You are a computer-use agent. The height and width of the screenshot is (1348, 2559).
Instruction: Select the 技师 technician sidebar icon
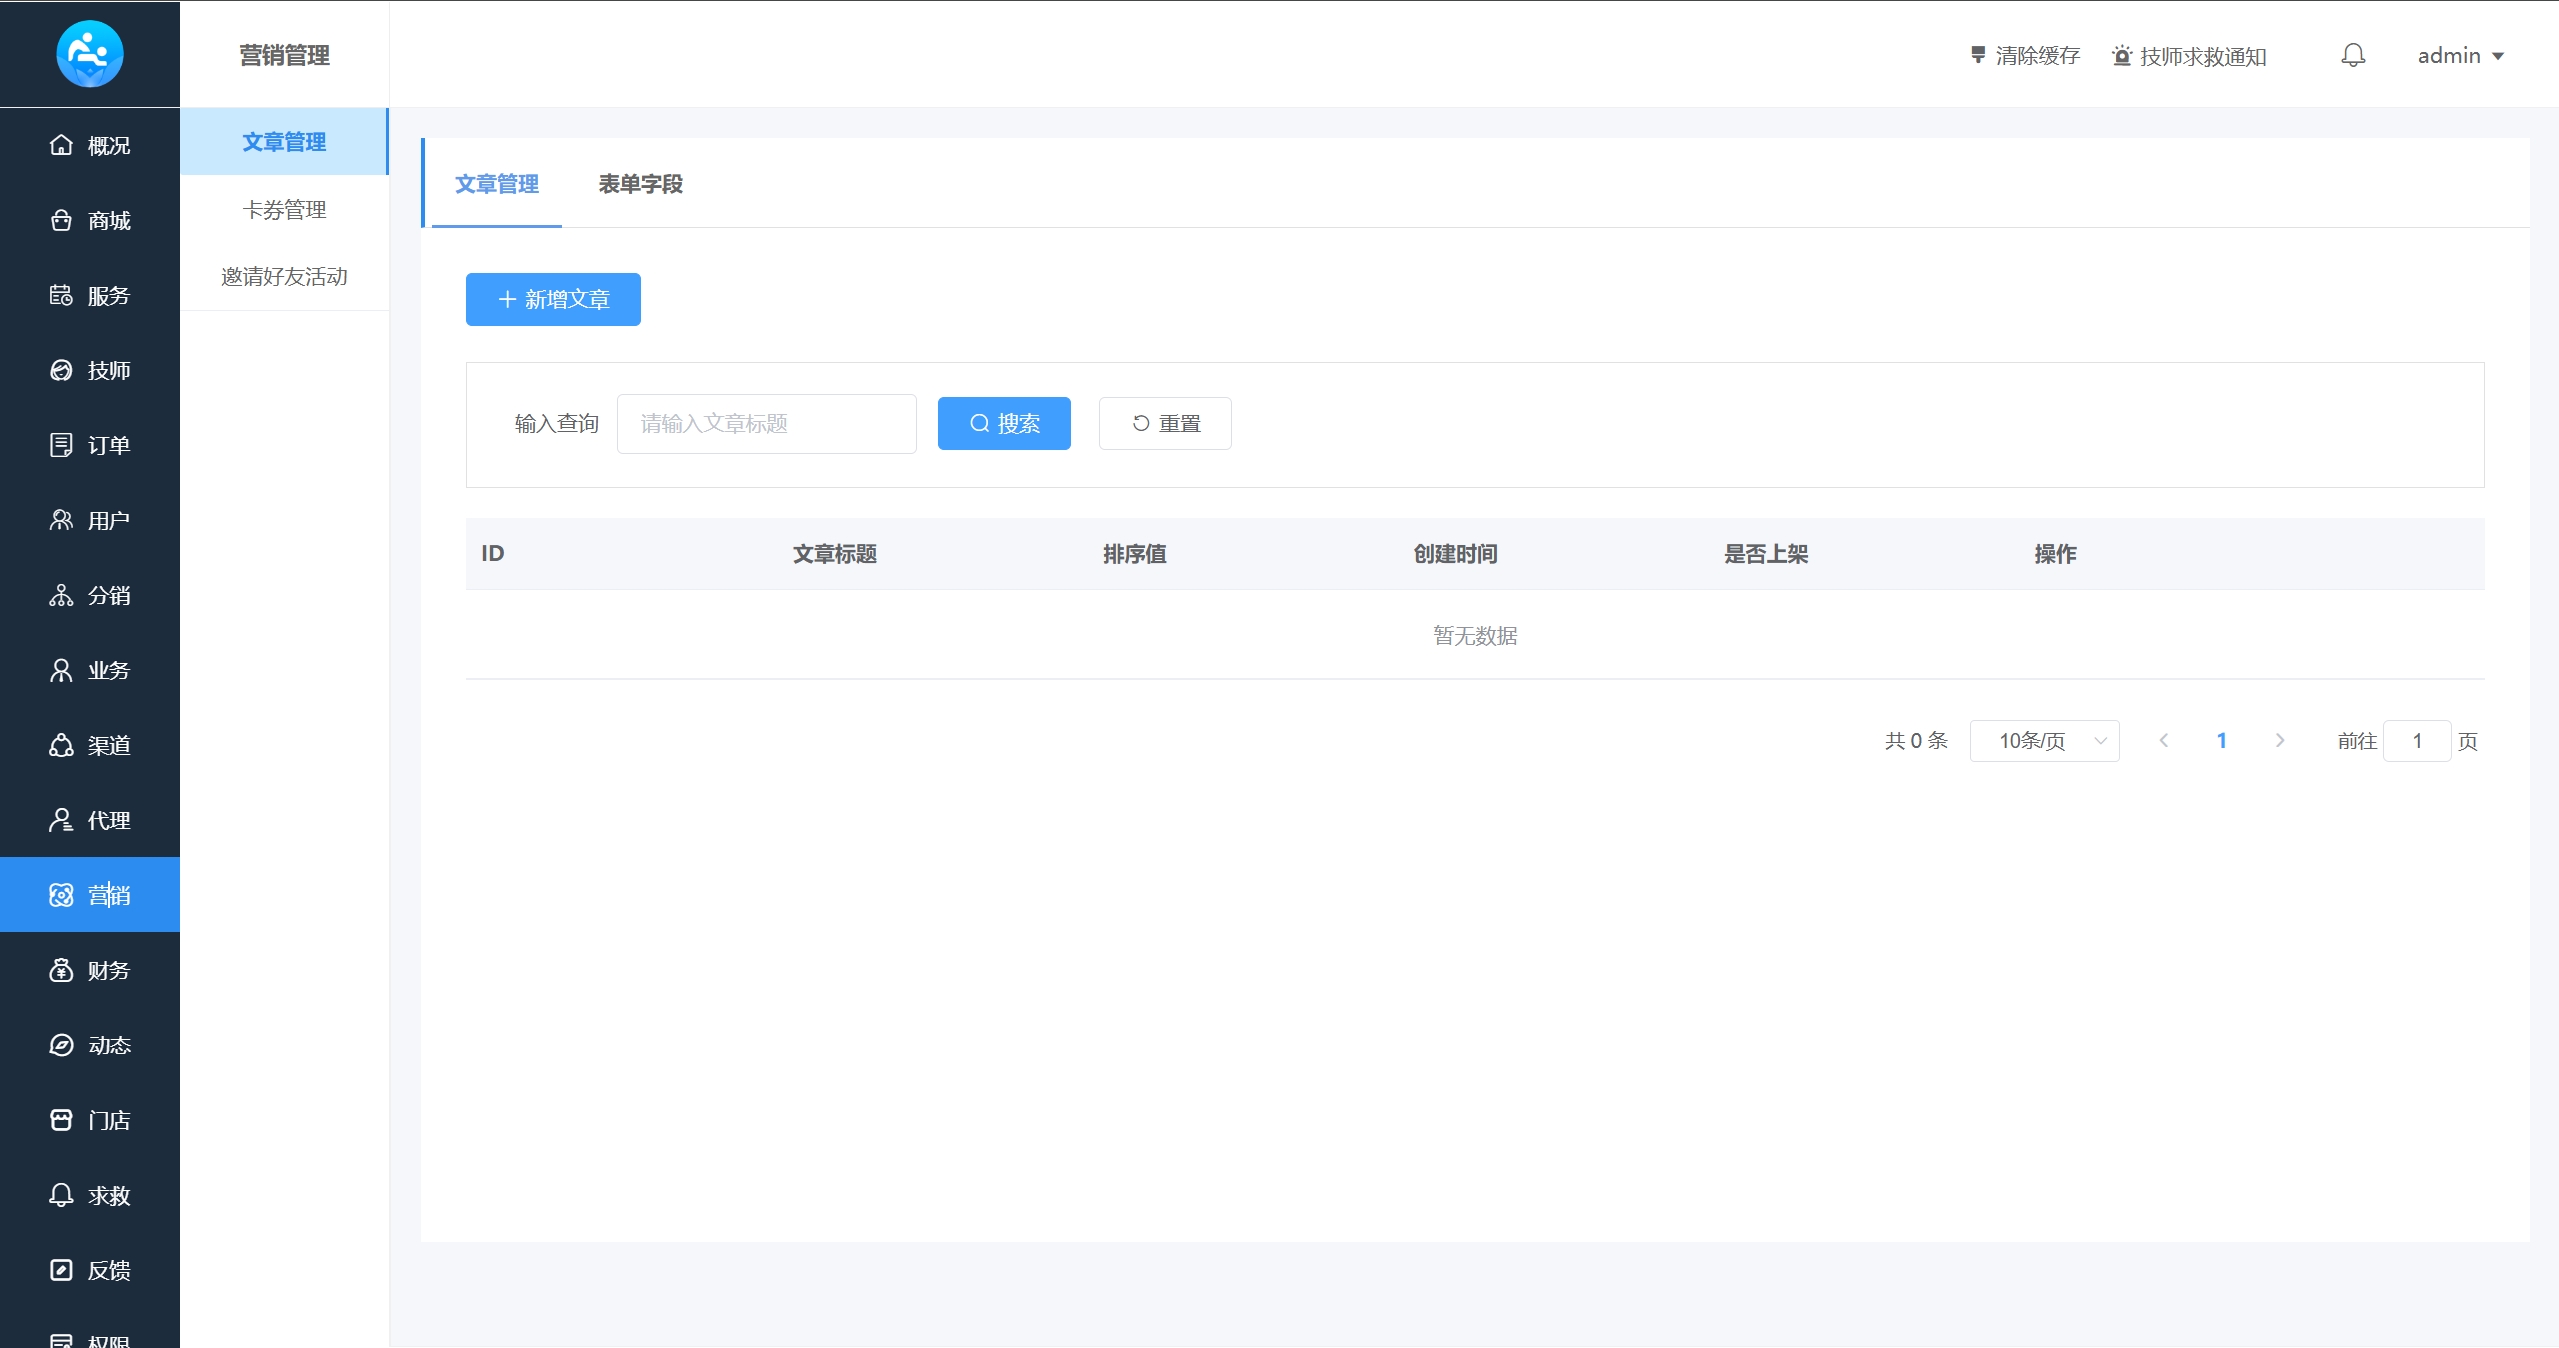61,370
